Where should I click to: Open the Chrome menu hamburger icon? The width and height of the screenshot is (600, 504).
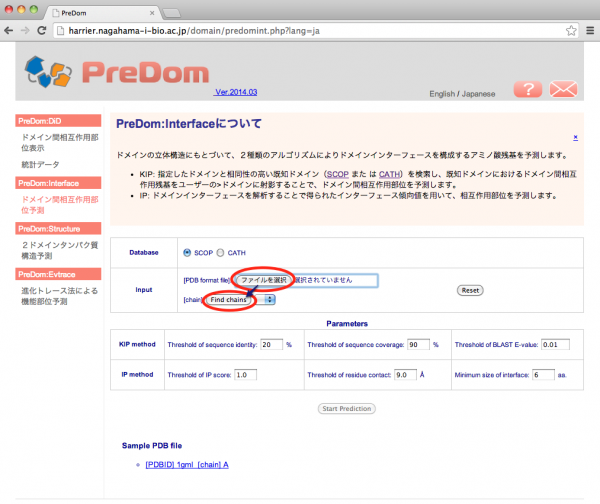pos(586,31)
